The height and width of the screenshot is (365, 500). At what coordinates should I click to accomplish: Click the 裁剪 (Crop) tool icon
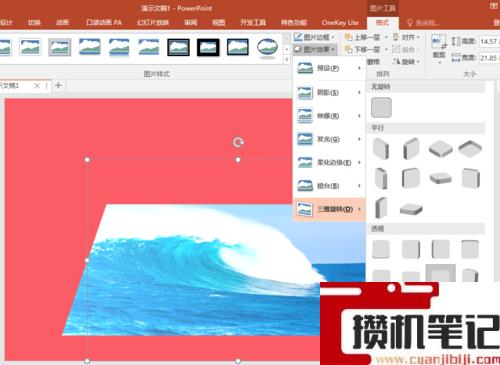438,42
